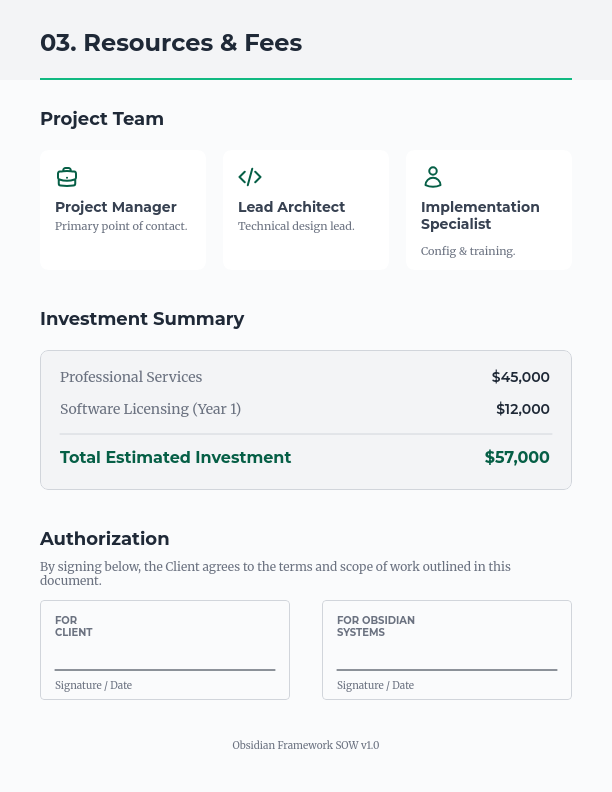Click the Authorization section heading
612x792 pixels.
tap(105, 539)
